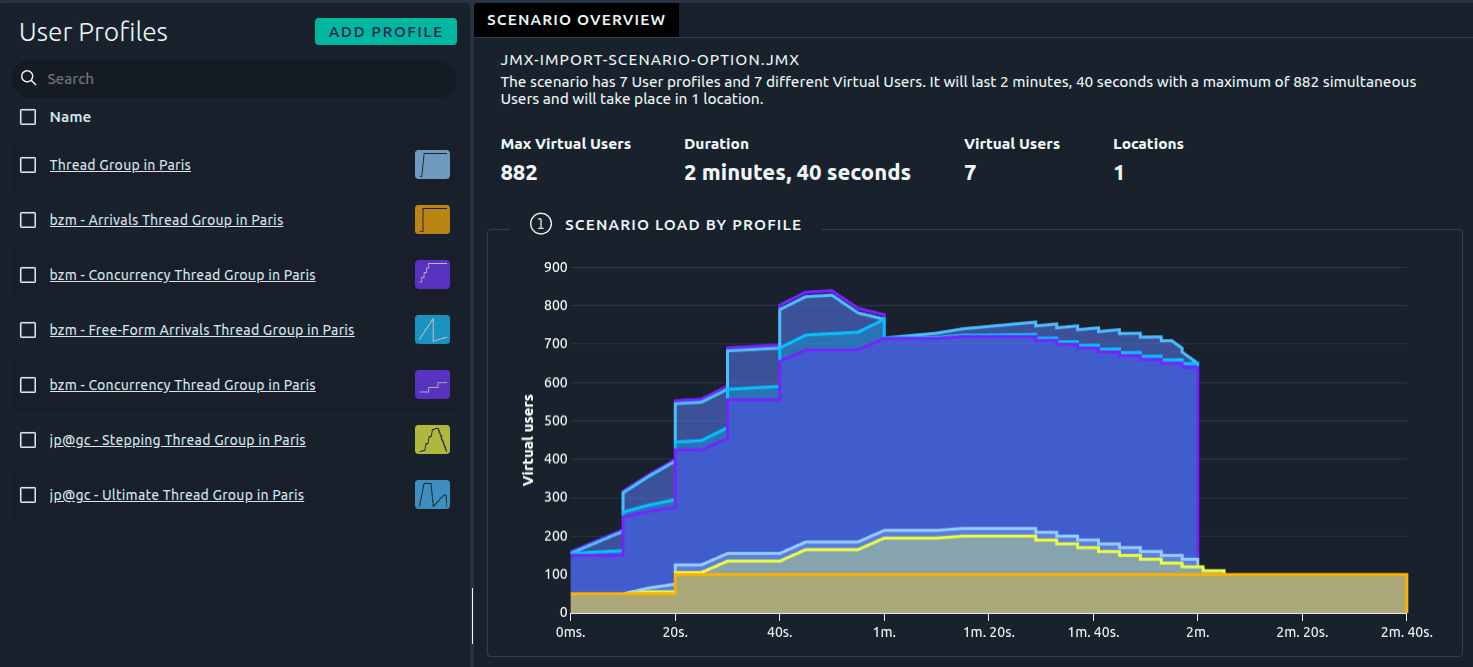Click the Thread Group load curve thumbnail icon

(432, 165)
